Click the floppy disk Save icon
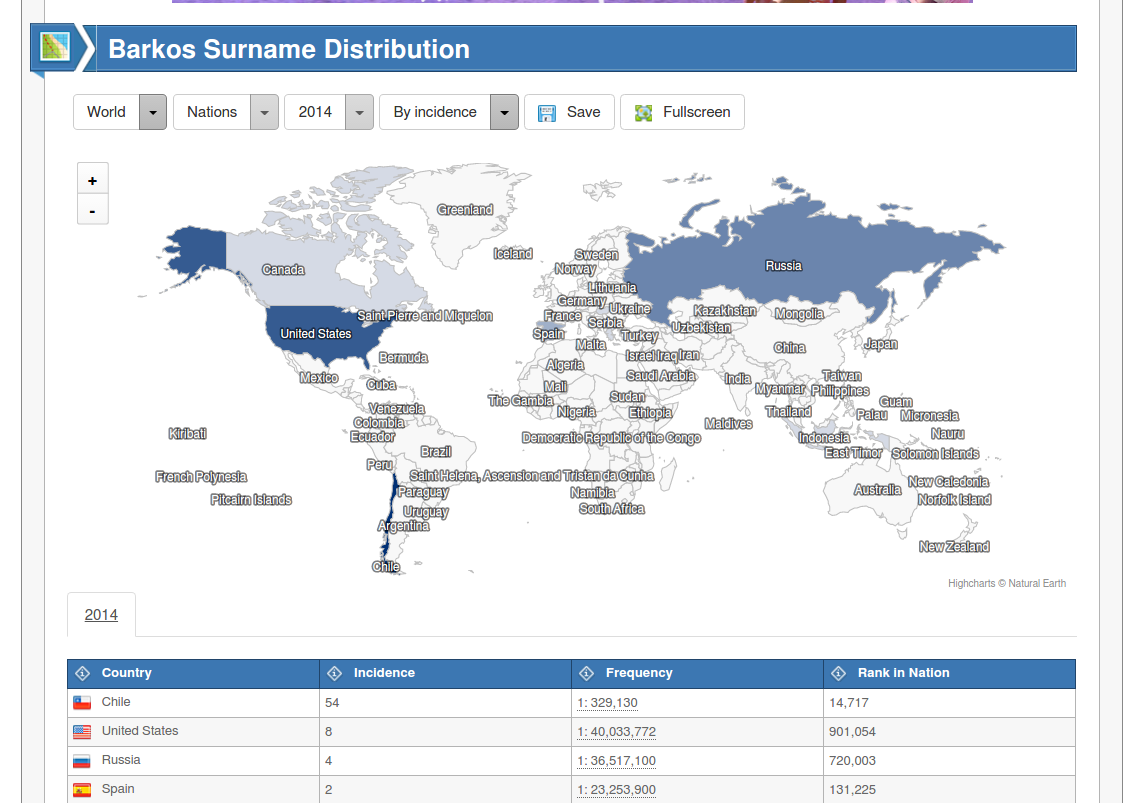Screen dimensions: 1137x803 (547, 113)
